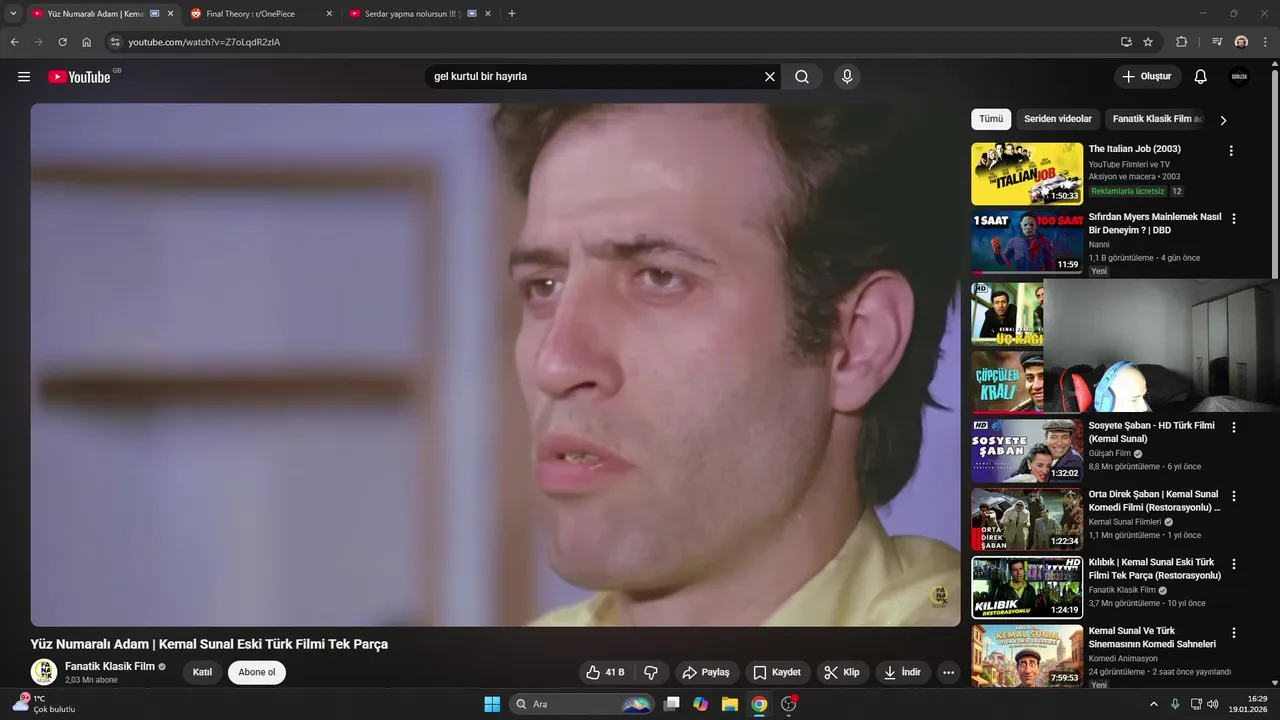Screen dimensions: 1280x720
Task: Open Sıfırdan Myers Mainlemek video title
Action: pyautogui.click(x=1155, y=223)
